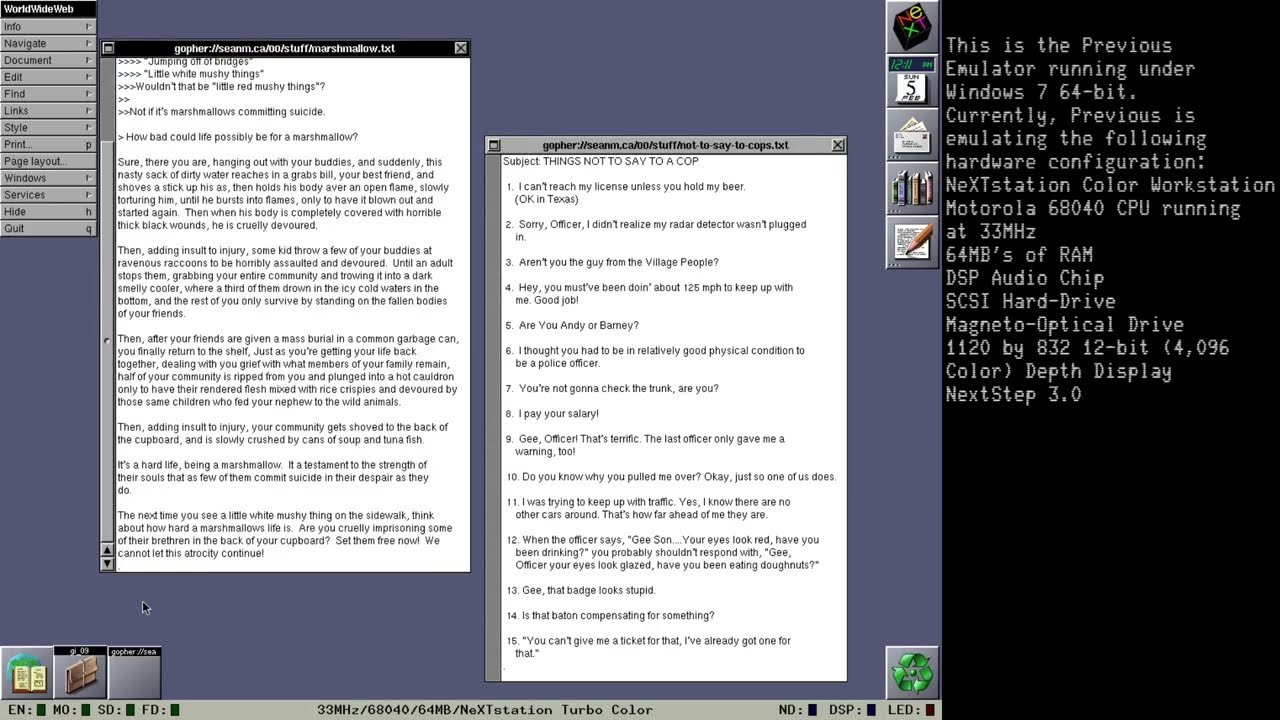Click '> How bad could life possibly be for a marshmallow?'
This screenshot has width=1280, height=720.
[x=237, y=137]
